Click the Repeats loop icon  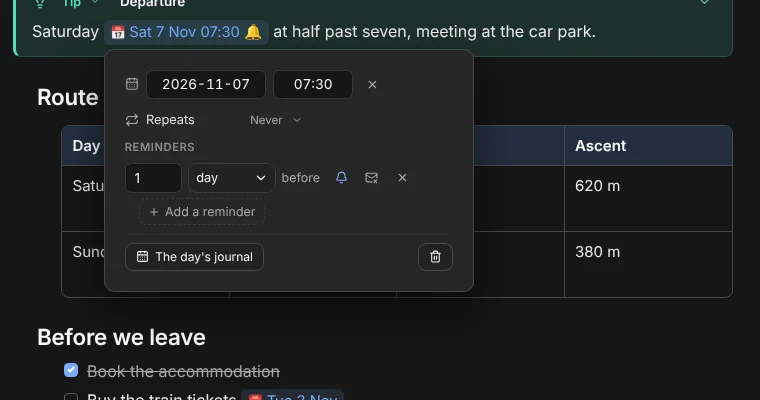[x=132, y=120]
